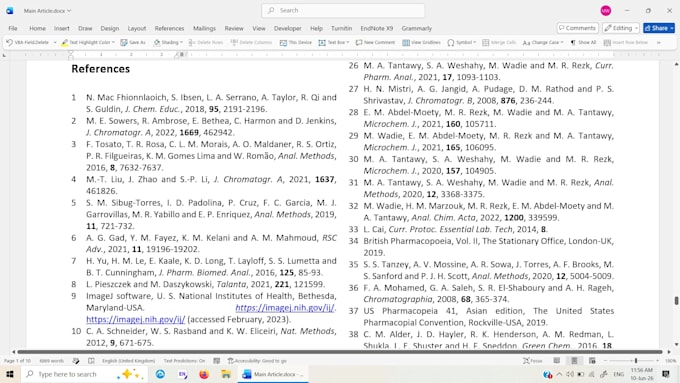
Task: Click the 100% zoom level
Action: tap(670, 361)
